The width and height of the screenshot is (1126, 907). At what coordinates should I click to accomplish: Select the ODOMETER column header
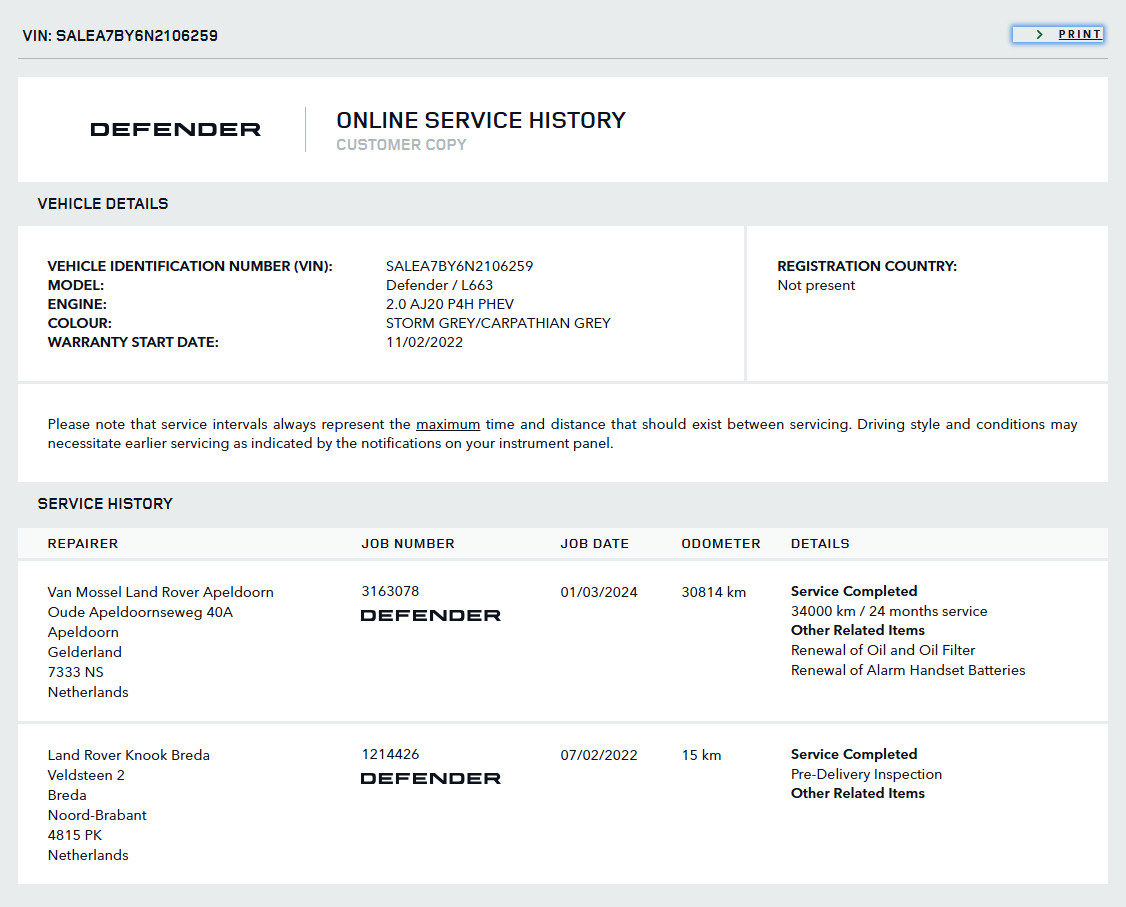click(x=721, y=544)
